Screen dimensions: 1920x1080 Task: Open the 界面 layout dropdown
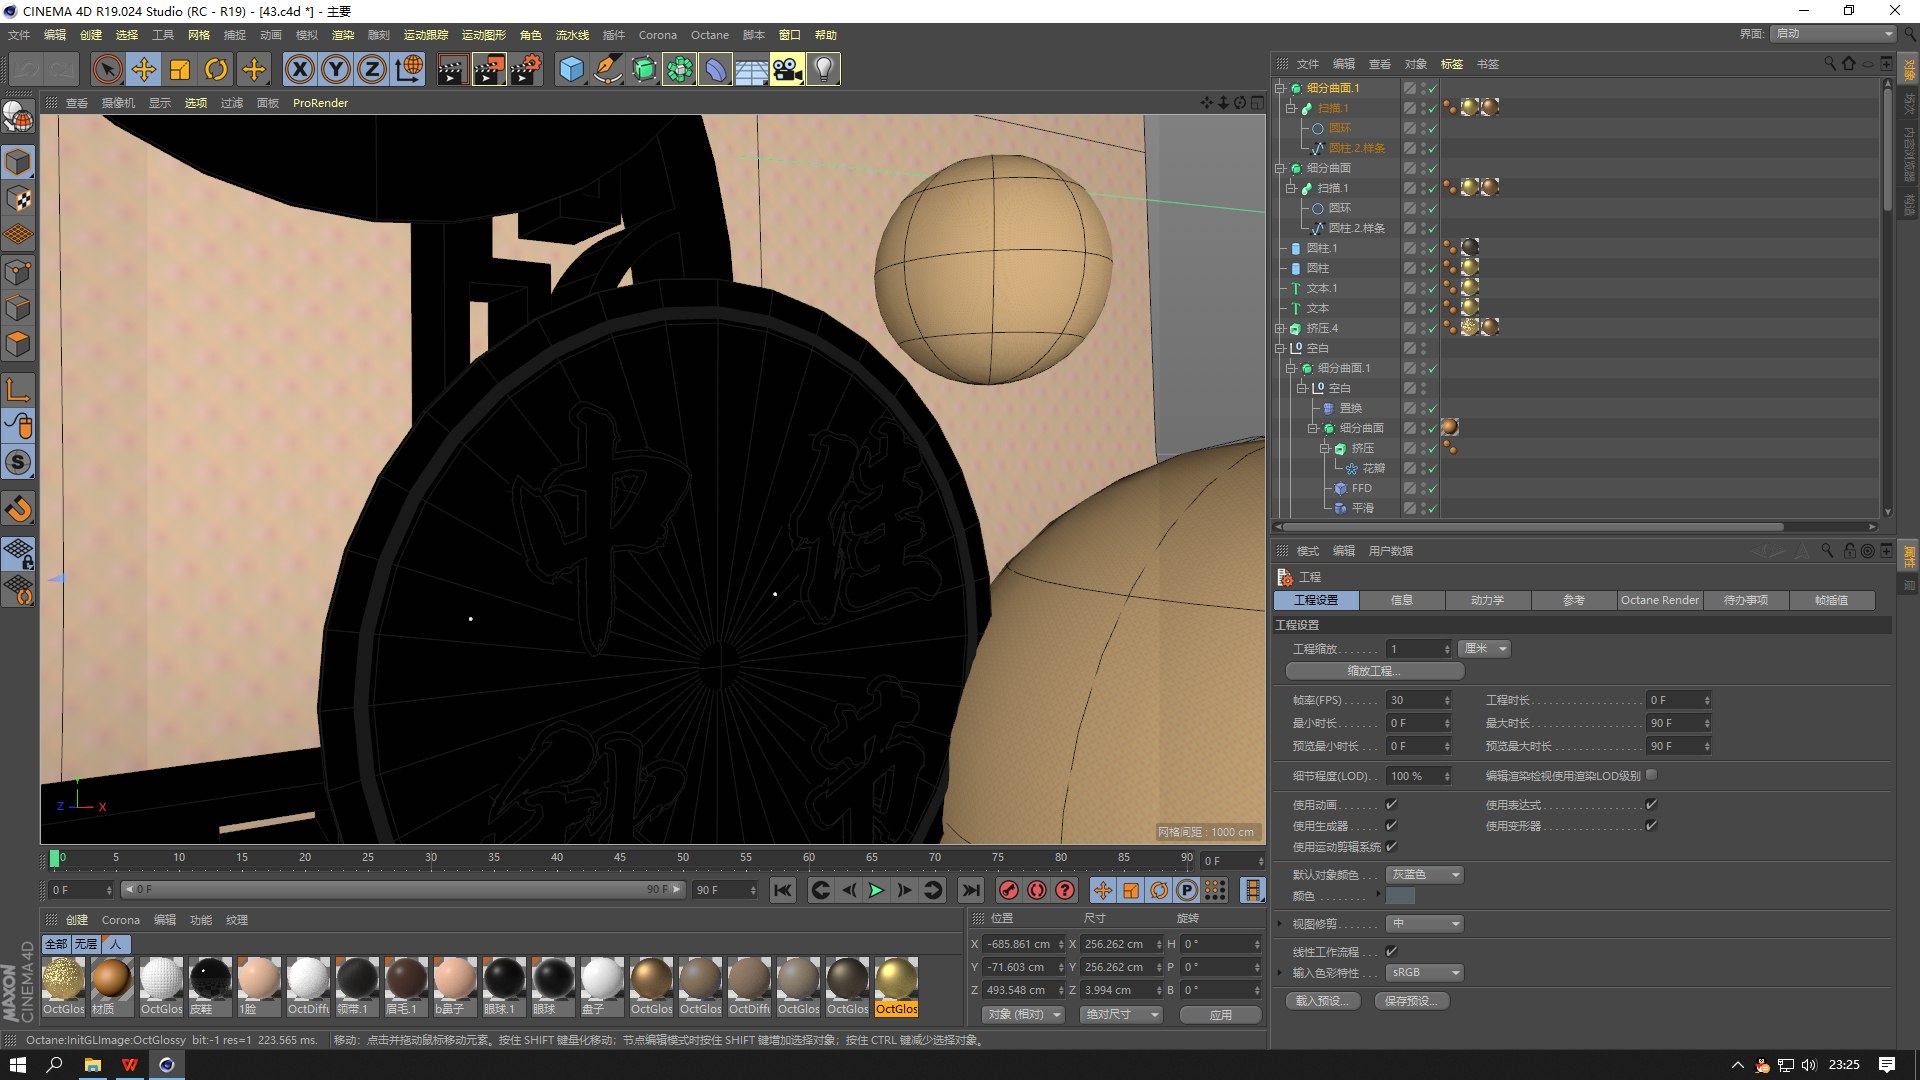(x=1834, y=34)
